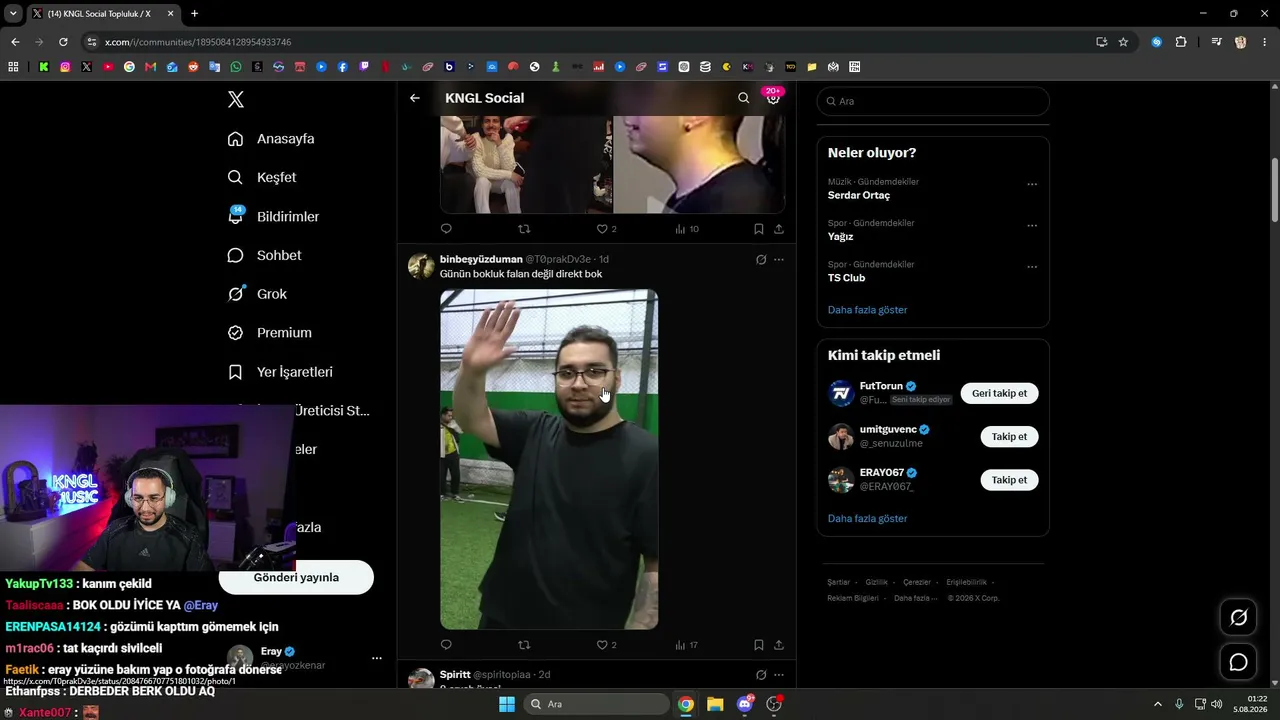Open the community members icon with 20+ badge
This screenshot has height=720, width=1280.
(773, 97)
